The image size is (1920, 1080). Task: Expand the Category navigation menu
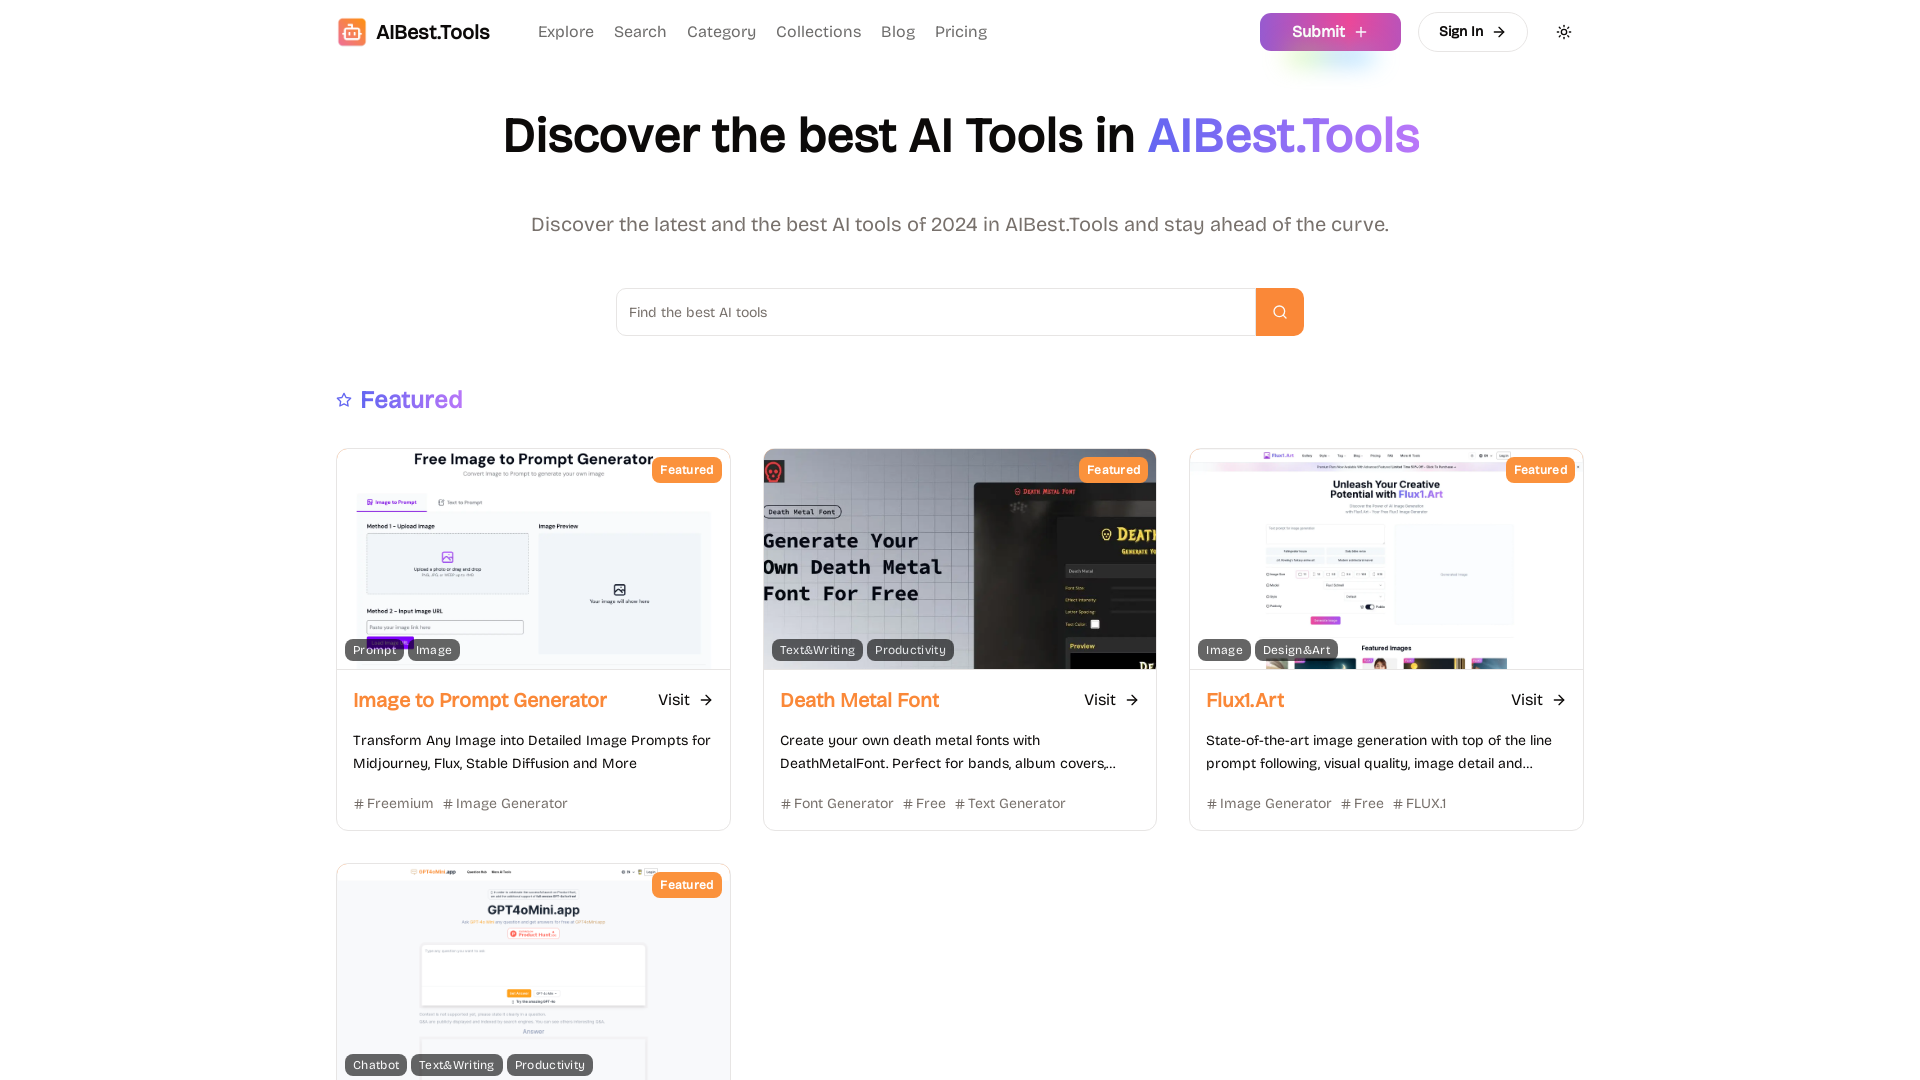coord(721,32)
